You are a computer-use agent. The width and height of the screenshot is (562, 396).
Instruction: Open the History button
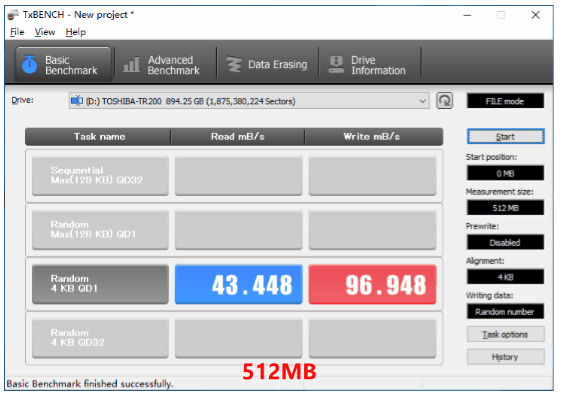505,357
